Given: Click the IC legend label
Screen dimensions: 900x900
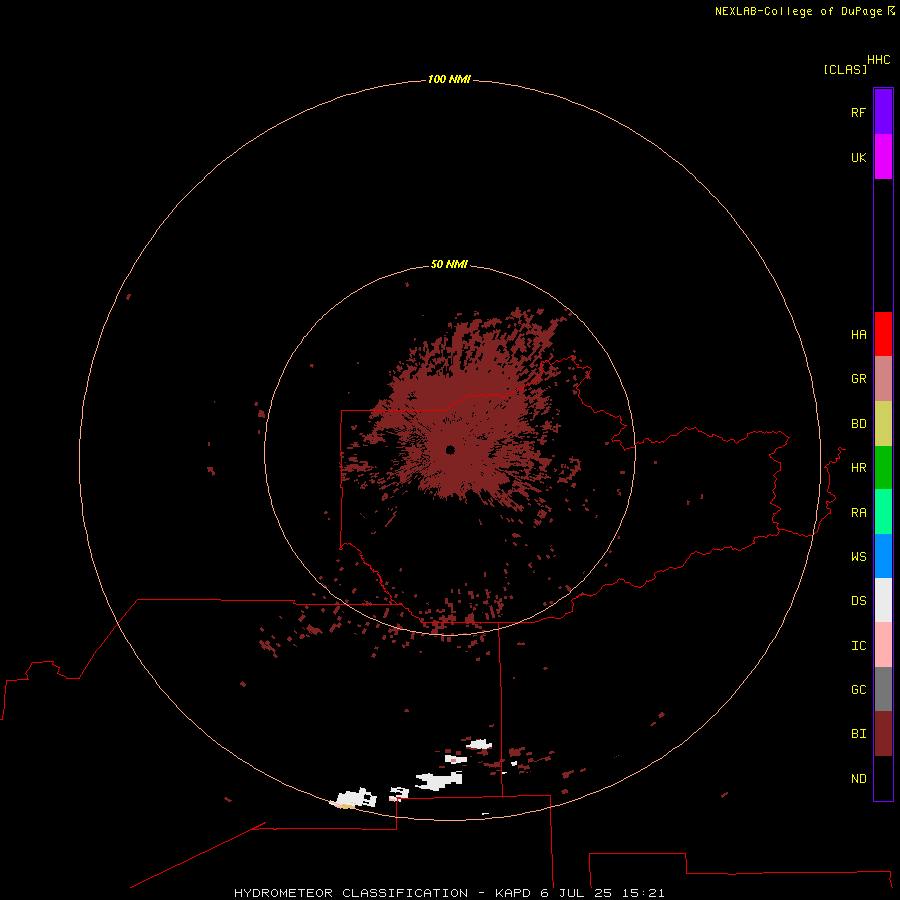Looking at the screenshot, I should tap(858, 646).
